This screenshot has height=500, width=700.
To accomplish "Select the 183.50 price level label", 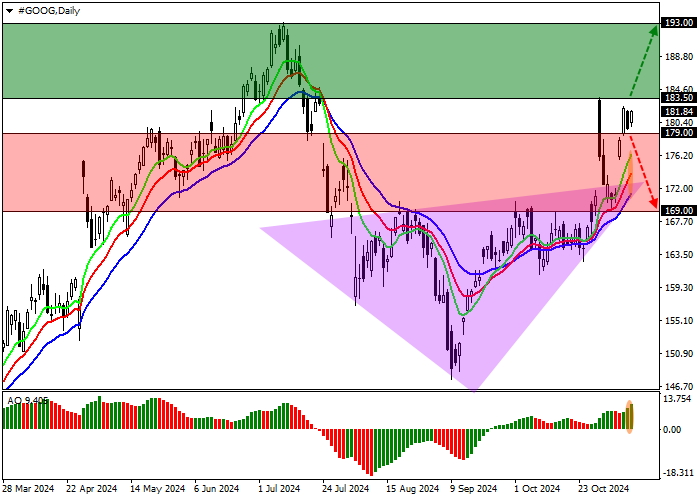I will pos(679,98).
